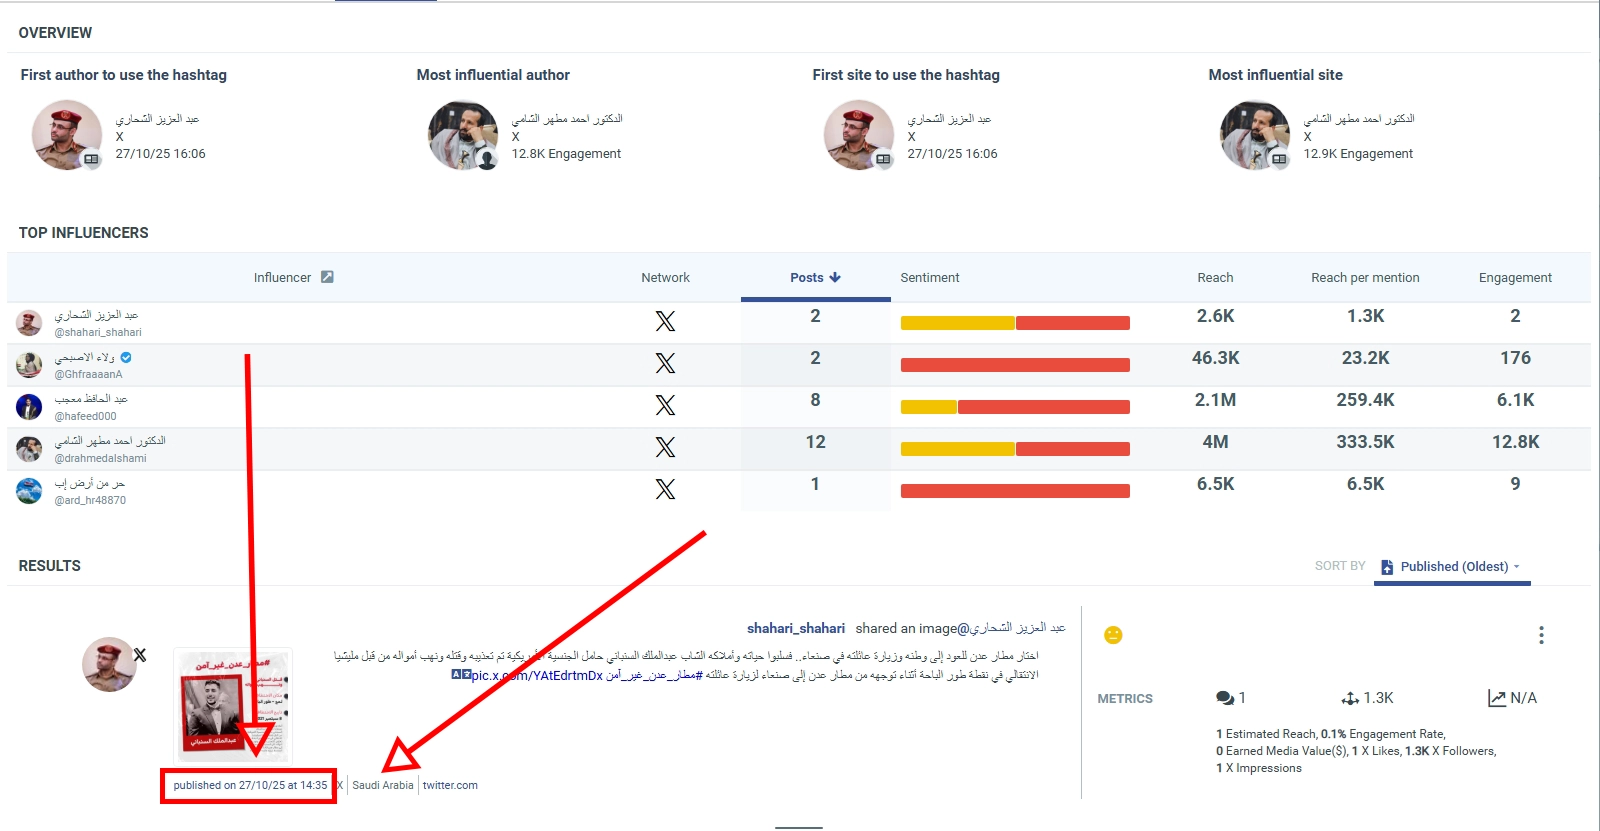Click sentiment bar for @GhfraaaanA row
1600x831 pixels.
pyautogui.click(x=1015, y=365)
